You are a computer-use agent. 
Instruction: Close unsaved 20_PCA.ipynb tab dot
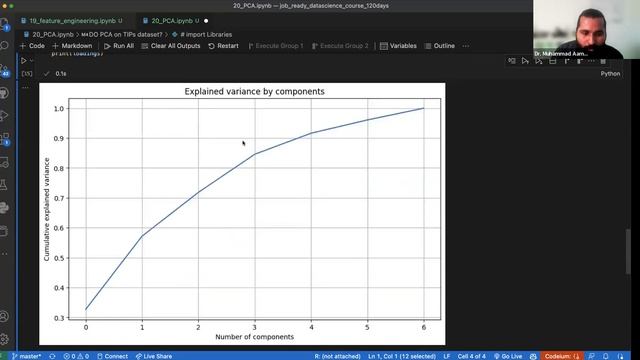pyautogui.click(x=206, y=21)
